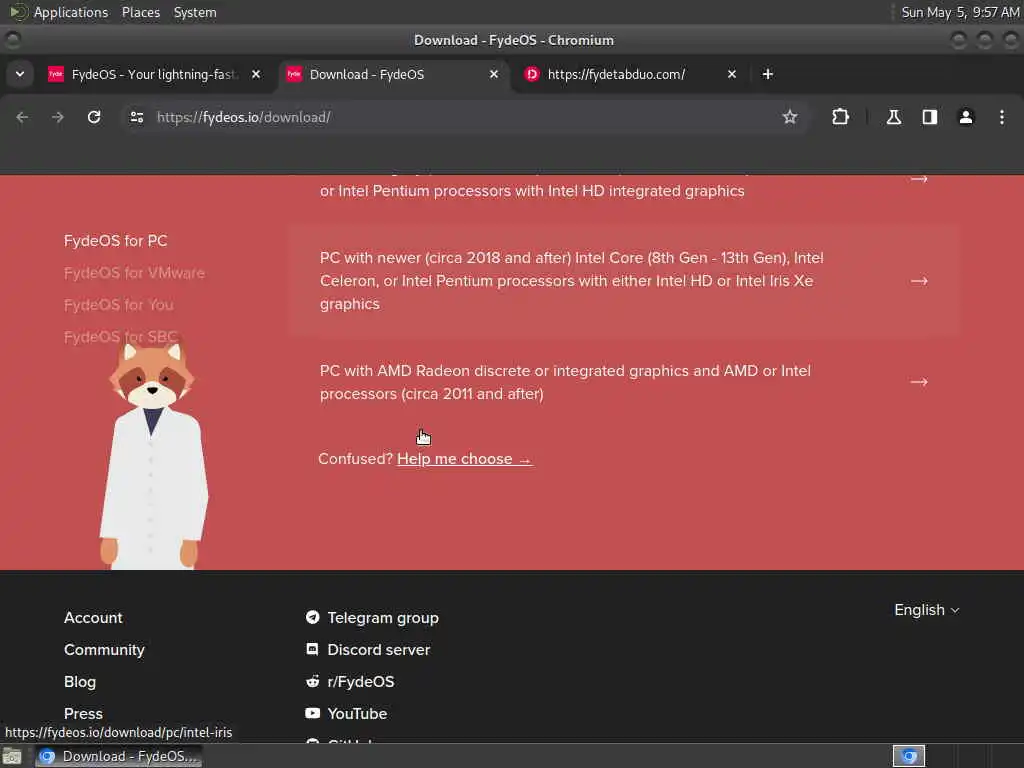
Task: Switch to 'FydeOS - Your lightning-fast' tab
Action: pos(155,74)
